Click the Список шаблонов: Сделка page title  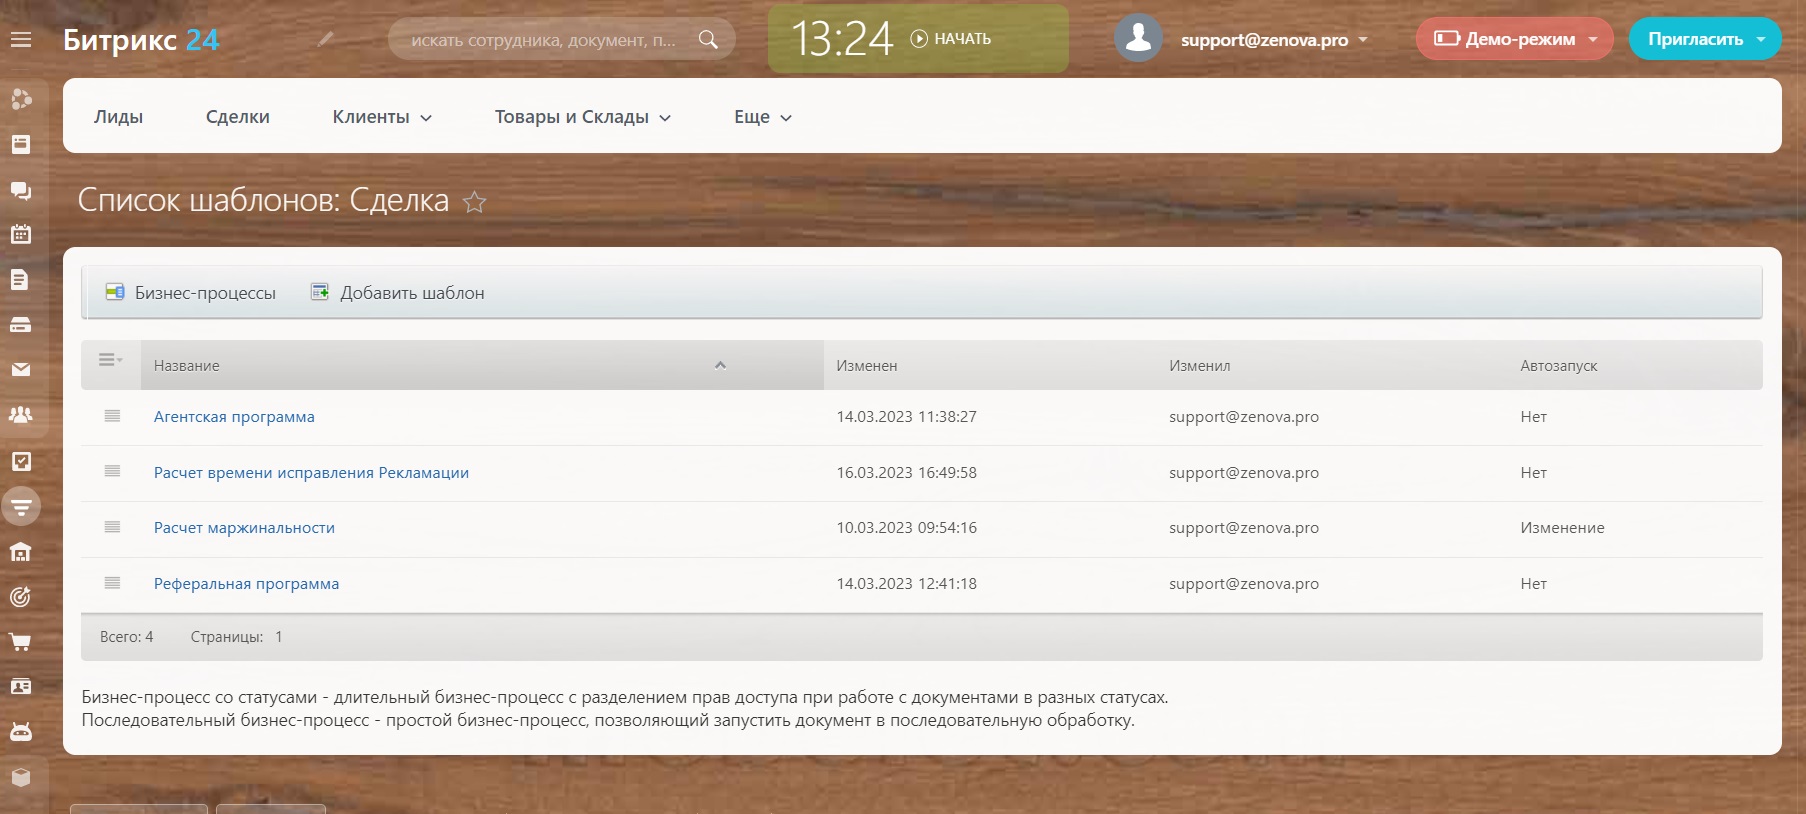tap(263, 200)
